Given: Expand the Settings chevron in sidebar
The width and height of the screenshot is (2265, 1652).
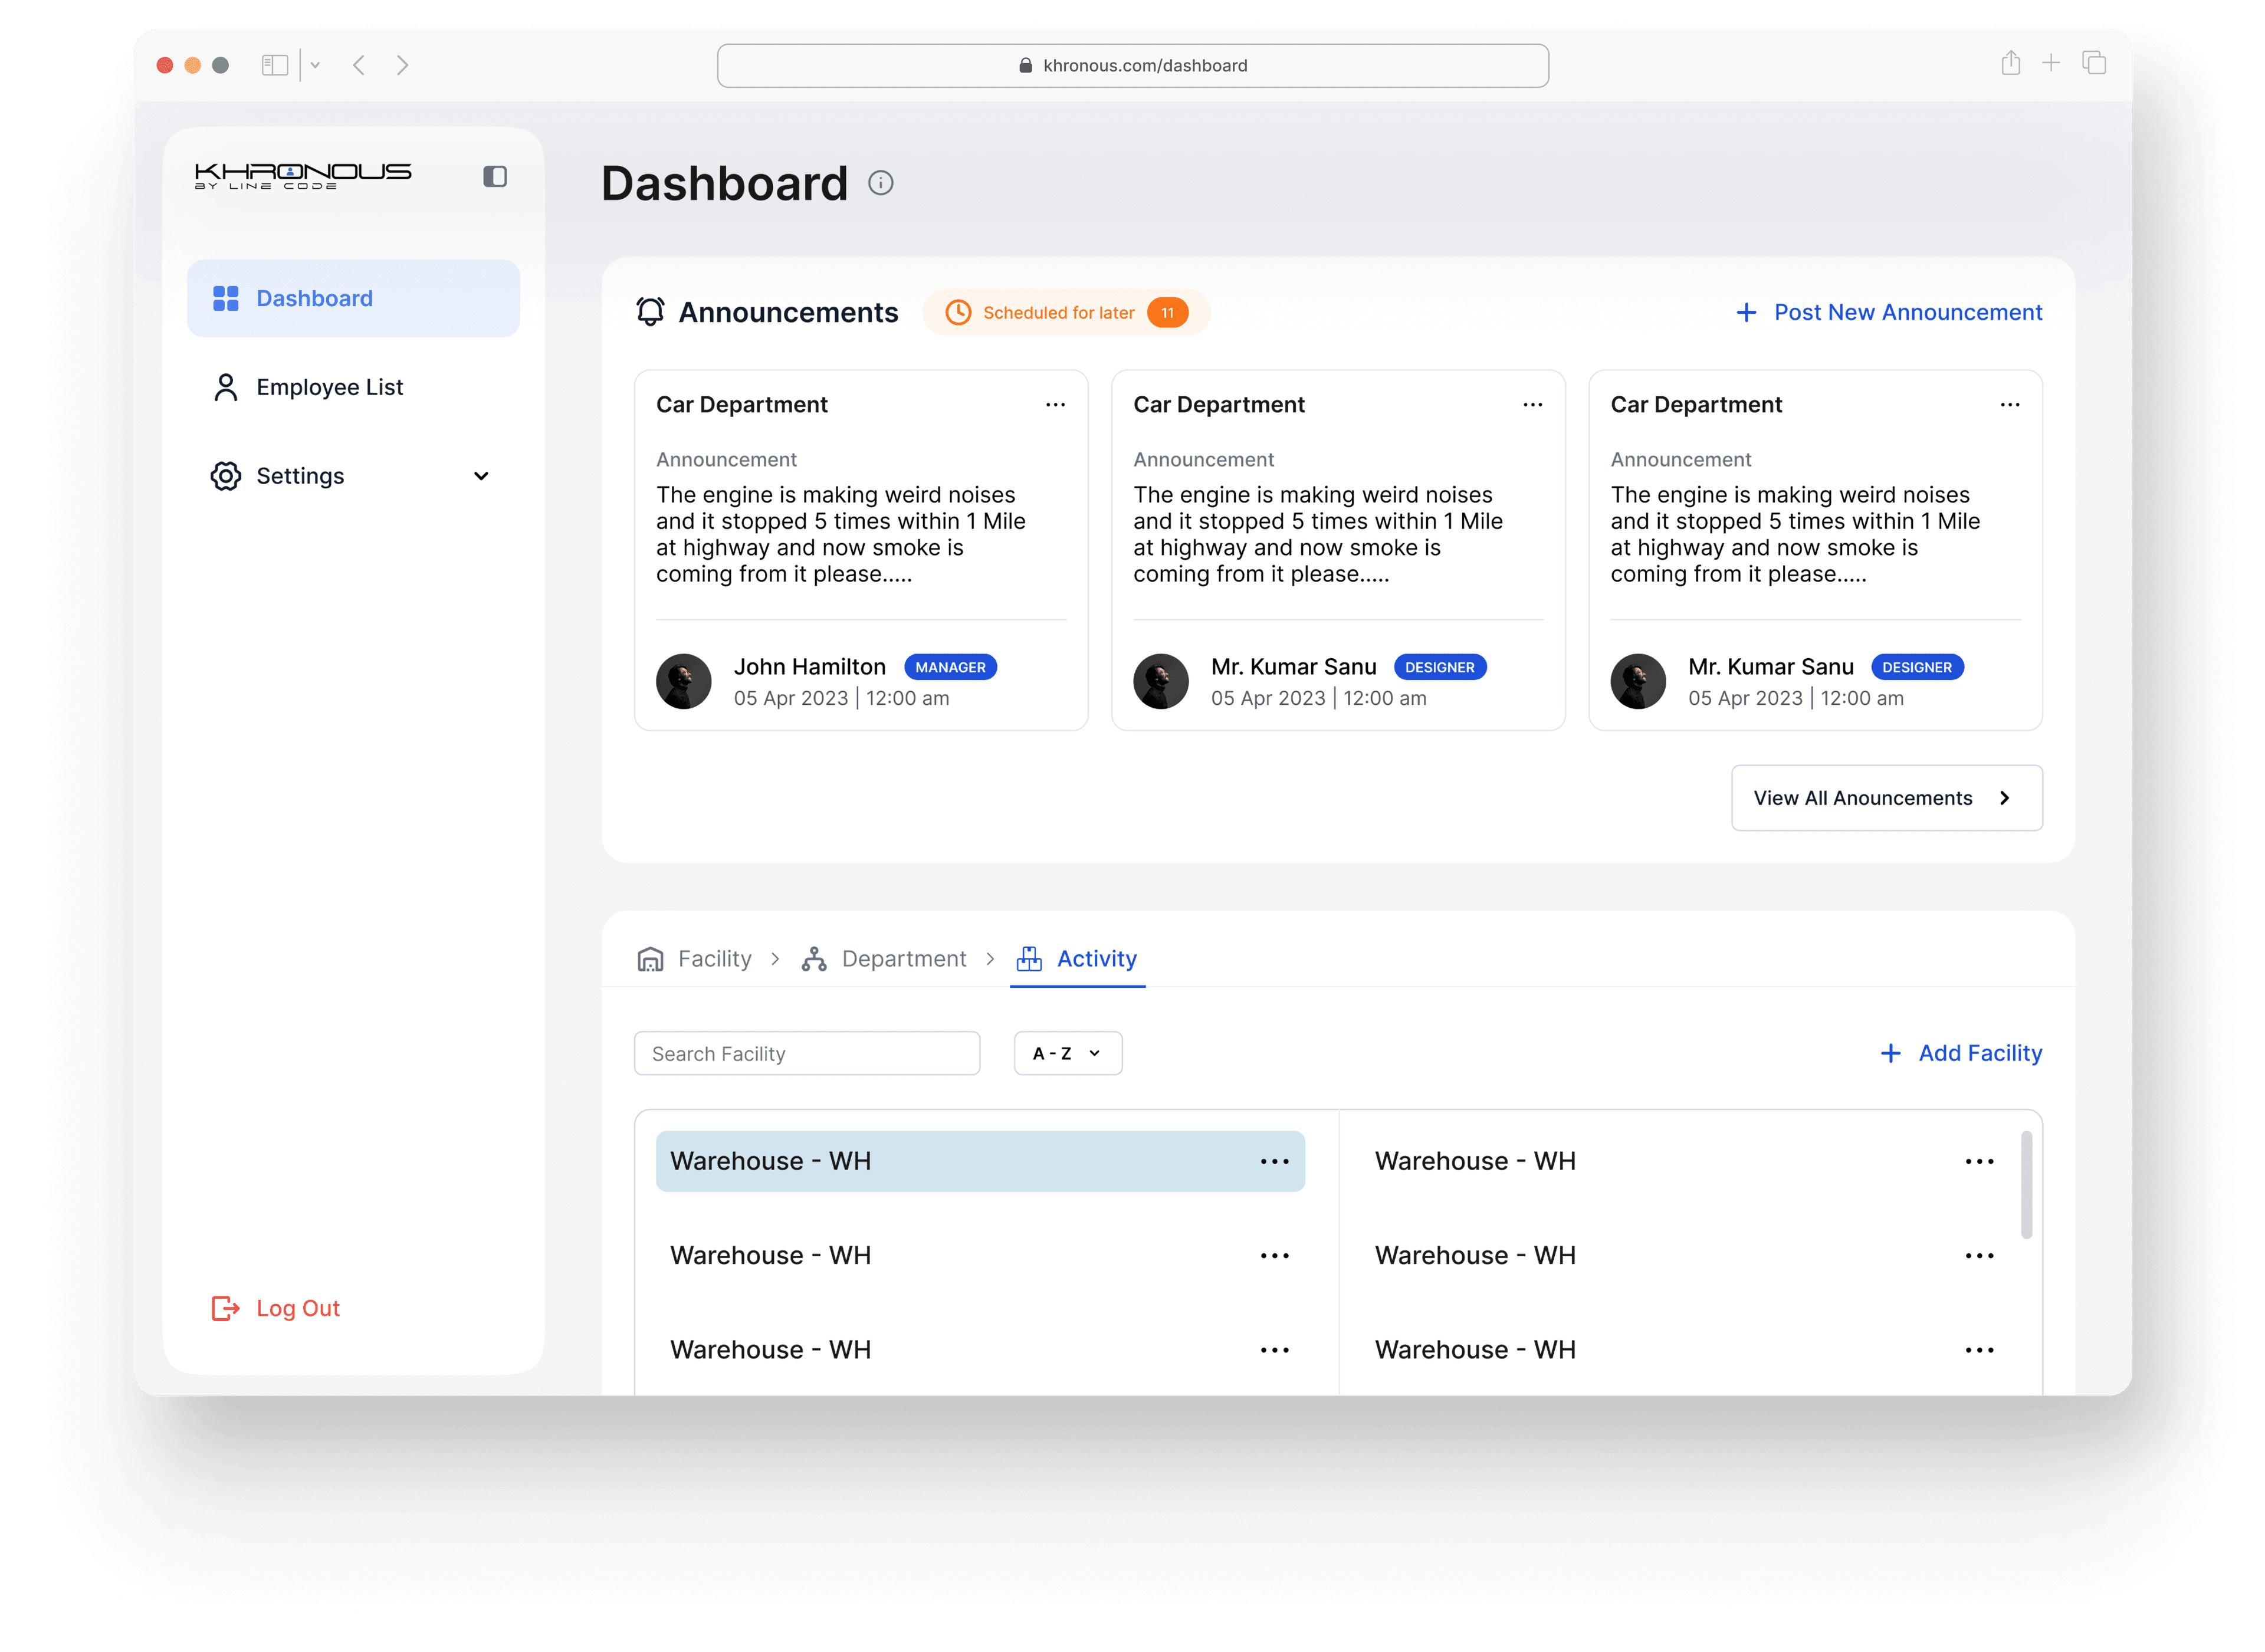Looking at the screenshot, I should tap(482, 476).
